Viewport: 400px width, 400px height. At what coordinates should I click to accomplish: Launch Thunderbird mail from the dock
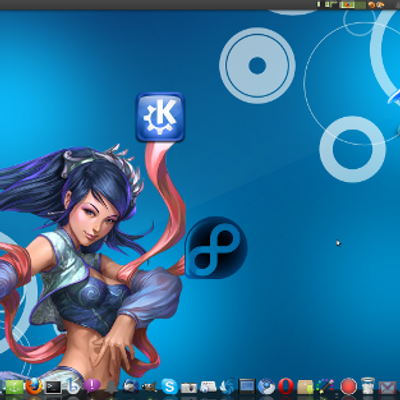tap(131, 386)
